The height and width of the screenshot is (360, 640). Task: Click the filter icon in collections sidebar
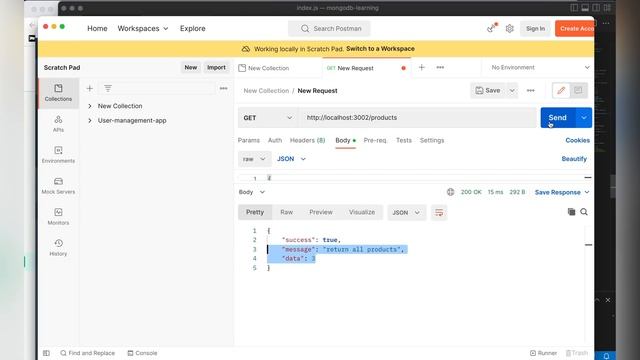point(108,88)
